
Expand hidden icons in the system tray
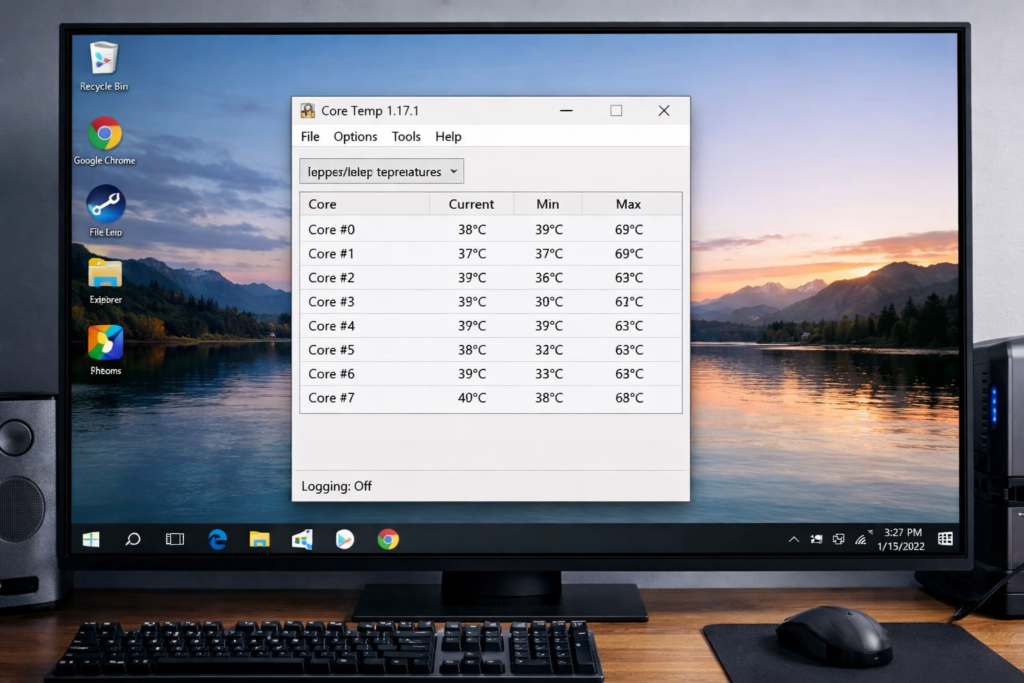pos(794,539)
